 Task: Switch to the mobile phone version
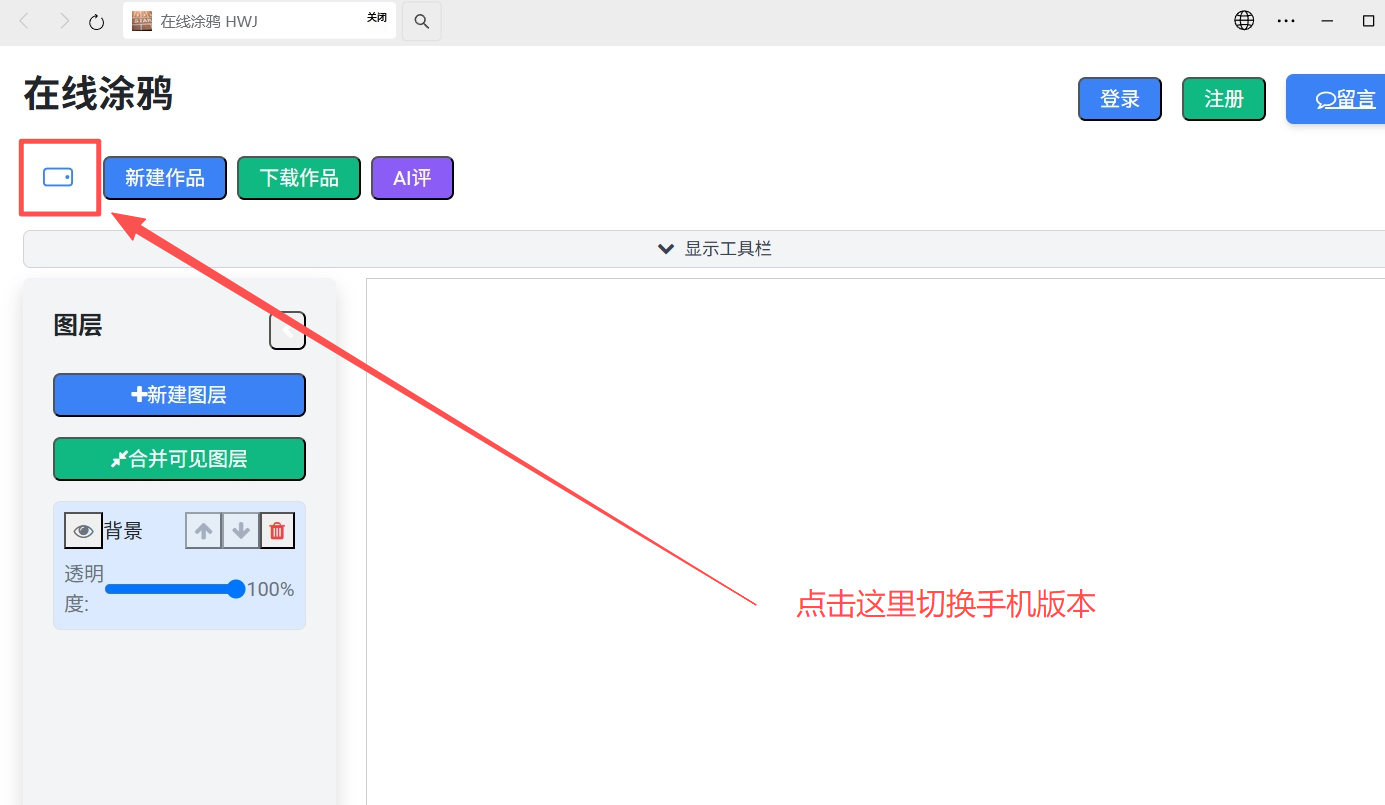click(59, 177)
